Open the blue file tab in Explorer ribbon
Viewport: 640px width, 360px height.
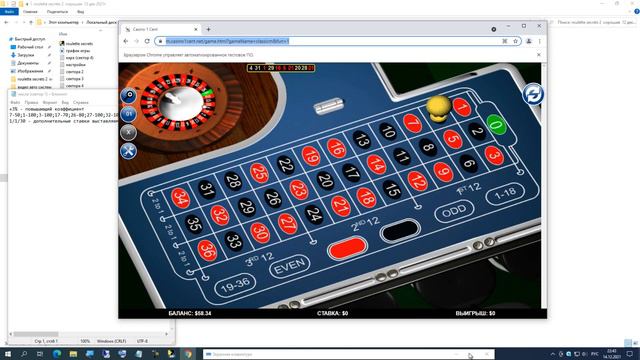[x=9, y=12]
